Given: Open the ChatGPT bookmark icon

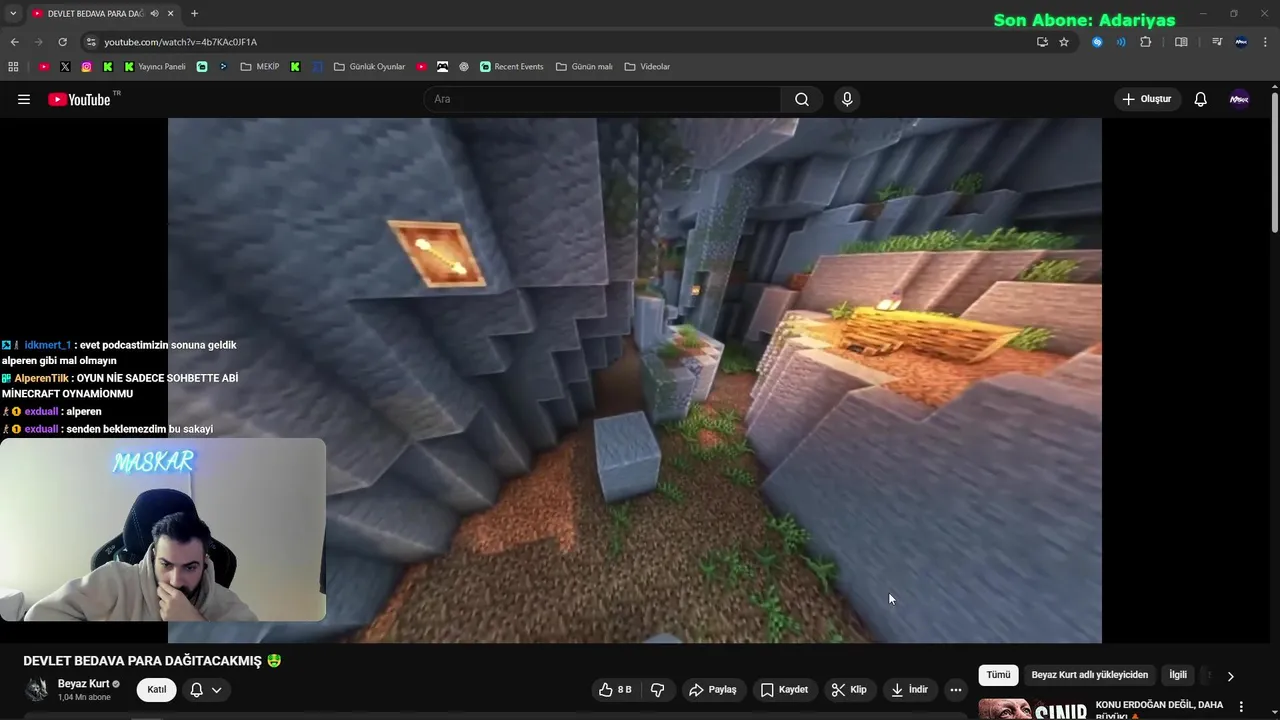Looking at the screenshot, I should coord(464,66).
